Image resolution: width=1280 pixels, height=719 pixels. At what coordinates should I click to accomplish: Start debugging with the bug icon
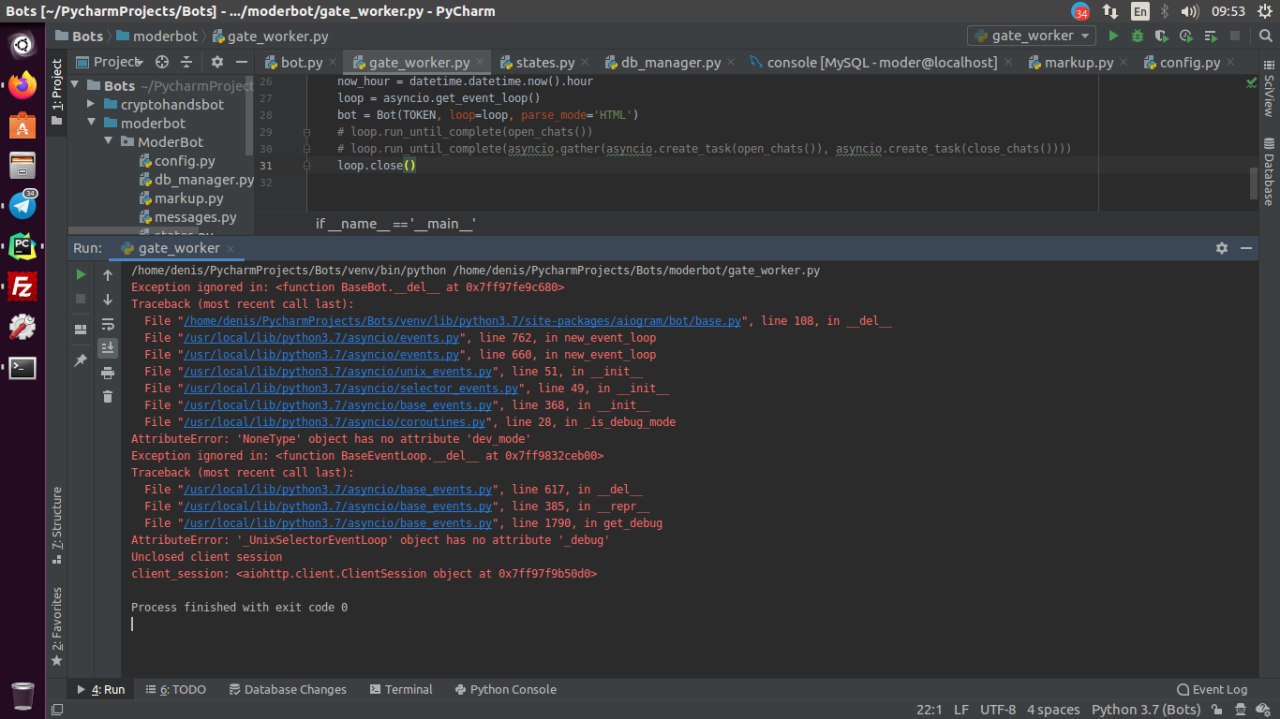click(x=1137, y=35)
